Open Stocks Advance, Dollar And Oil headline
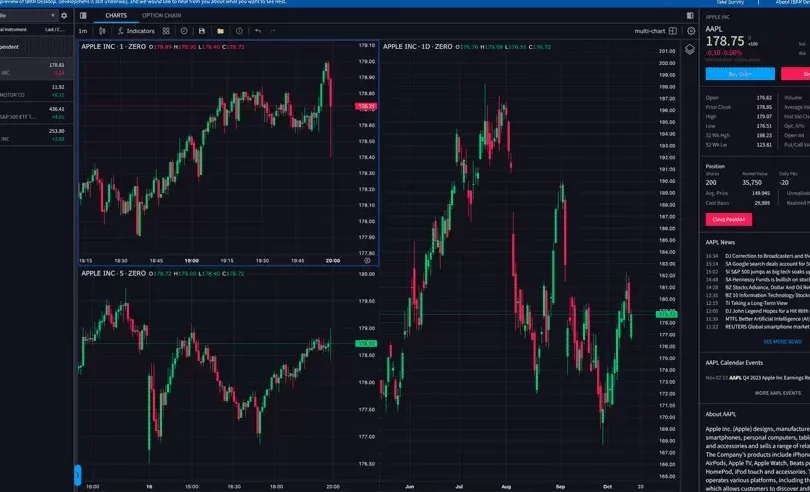The width and height of the screenshot is (810, 492). click(x=767, y=287)
